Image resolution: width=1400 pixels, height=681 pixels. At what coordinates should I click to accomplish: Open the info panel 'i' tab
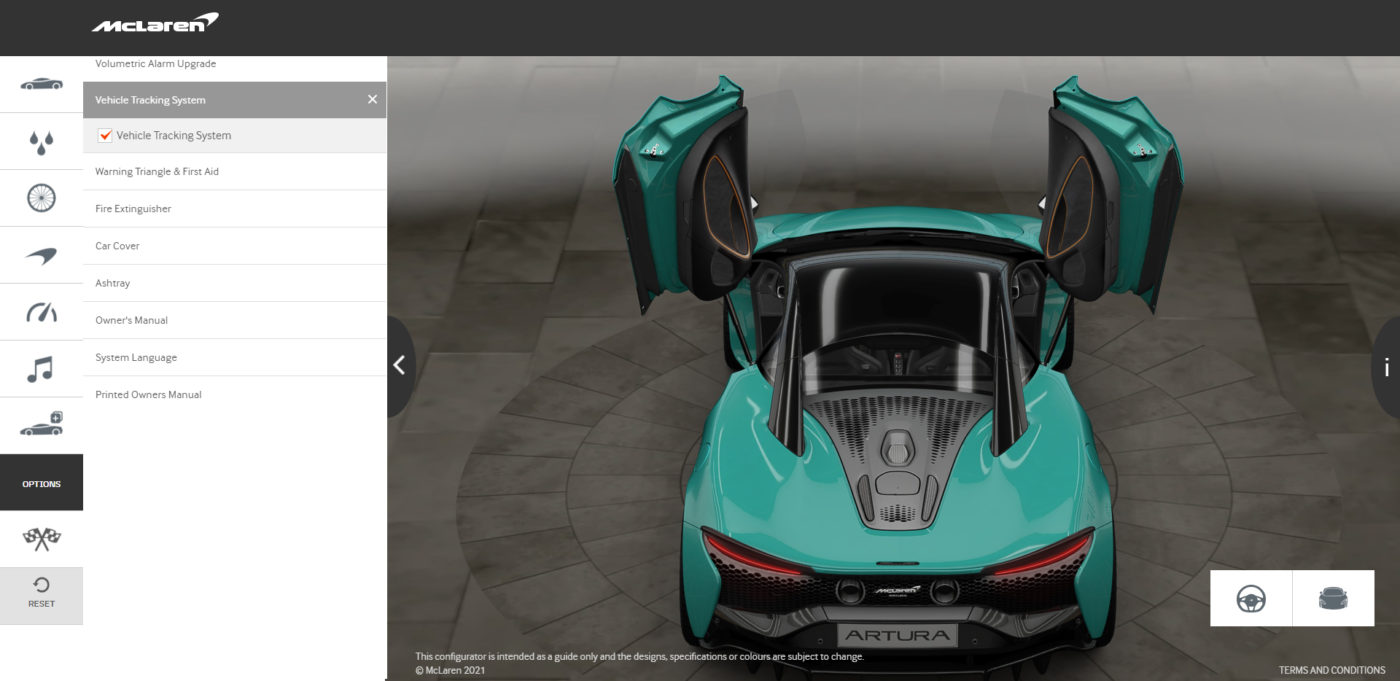(1386, 367)
